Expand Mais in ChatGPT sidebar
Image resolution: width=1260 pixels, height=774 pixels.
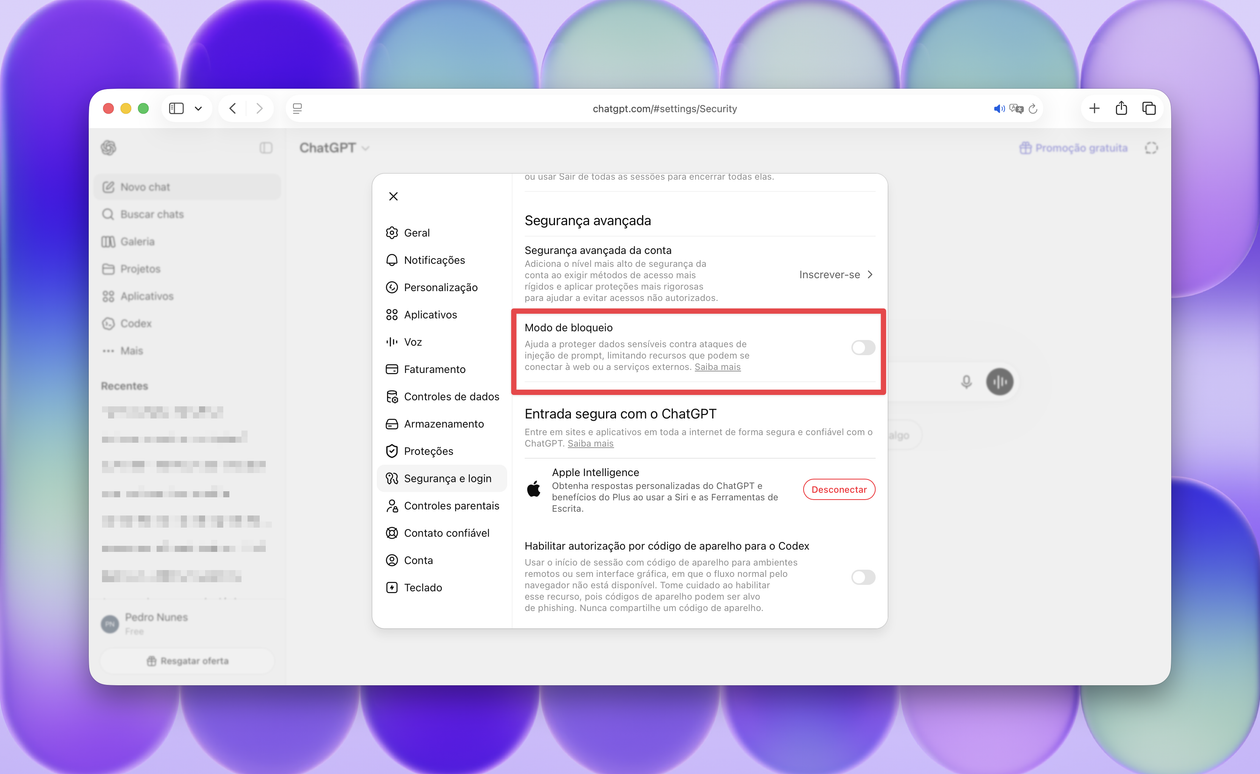188,351
